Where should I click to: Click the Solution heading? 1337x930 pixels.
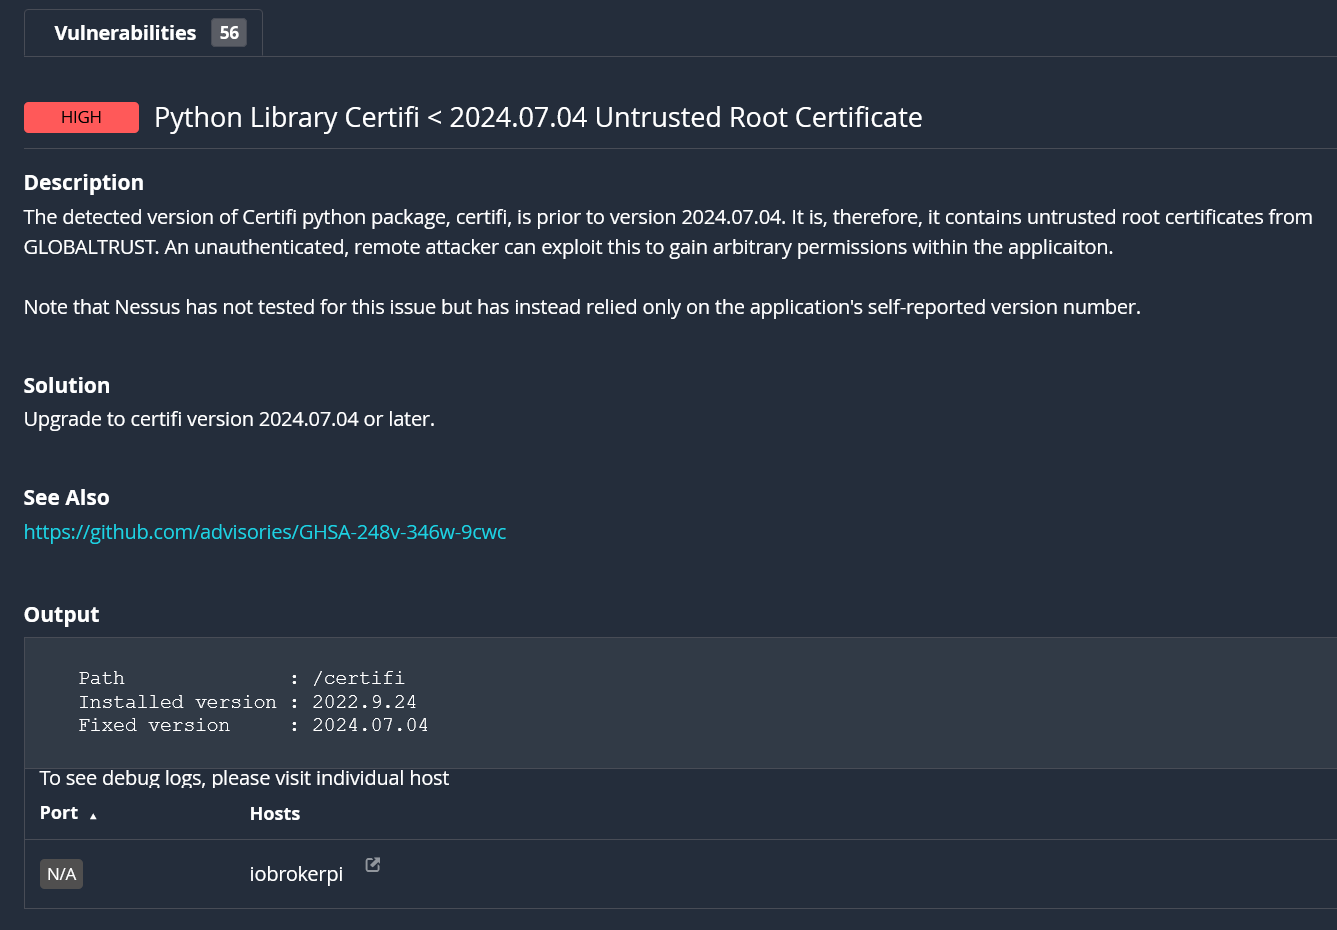pos(67,385)
